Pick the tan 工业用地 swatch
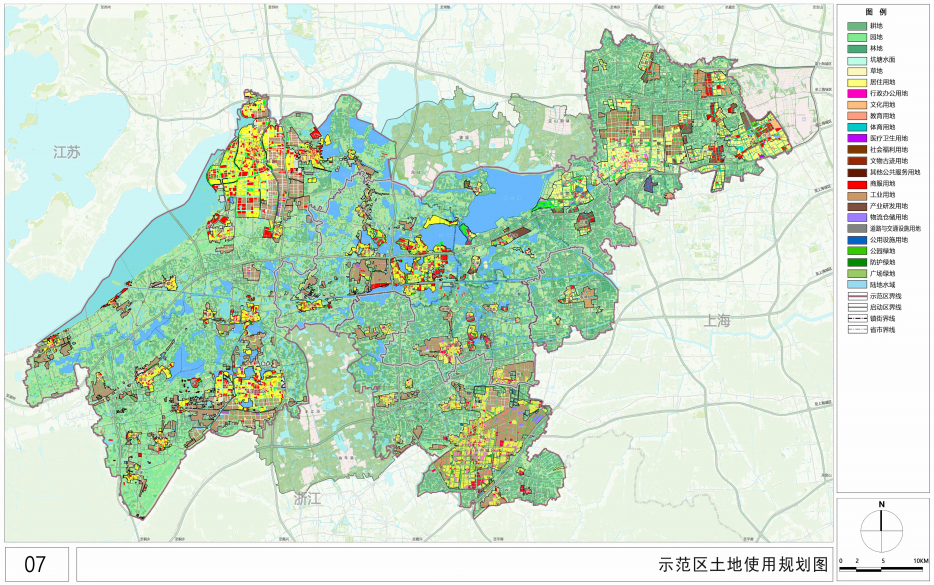The width and height of the screenshot is (934, 585). coord(857,195)
